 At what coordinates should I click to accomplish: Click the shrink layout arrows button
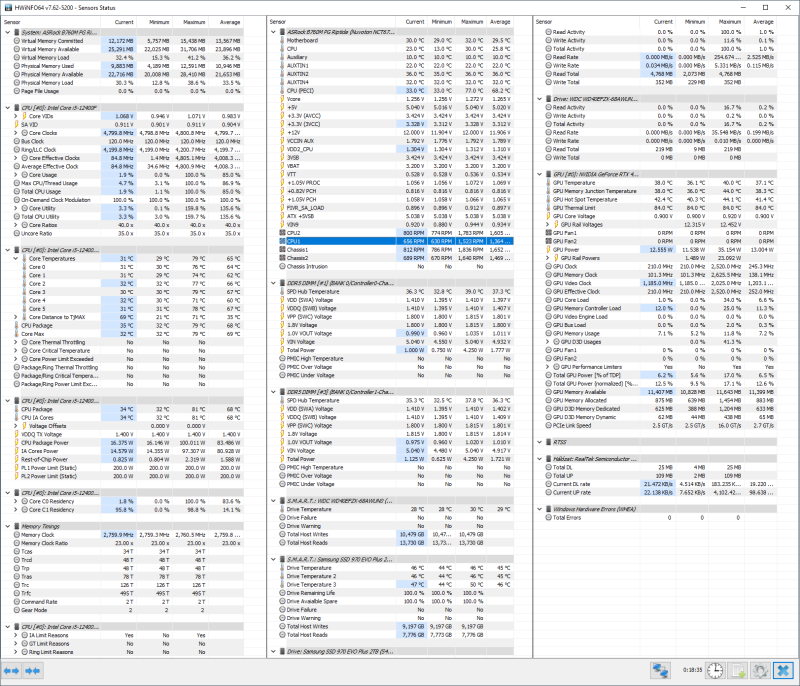pos(33,671)
